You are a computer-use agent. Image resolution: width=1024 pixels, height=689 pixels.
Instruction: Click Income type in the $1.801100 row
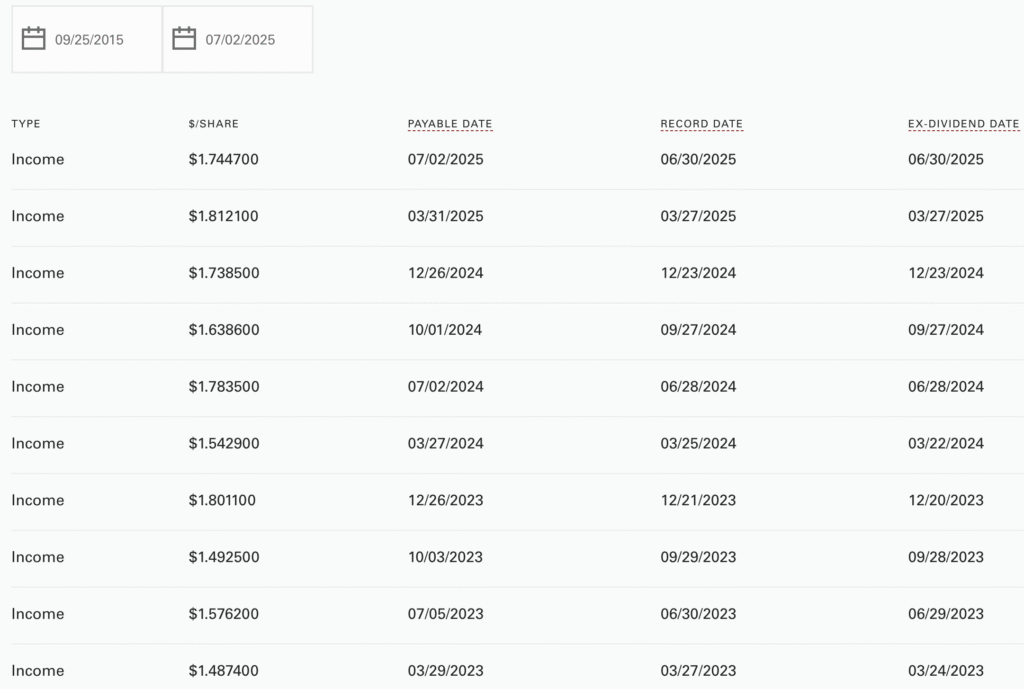38,500
